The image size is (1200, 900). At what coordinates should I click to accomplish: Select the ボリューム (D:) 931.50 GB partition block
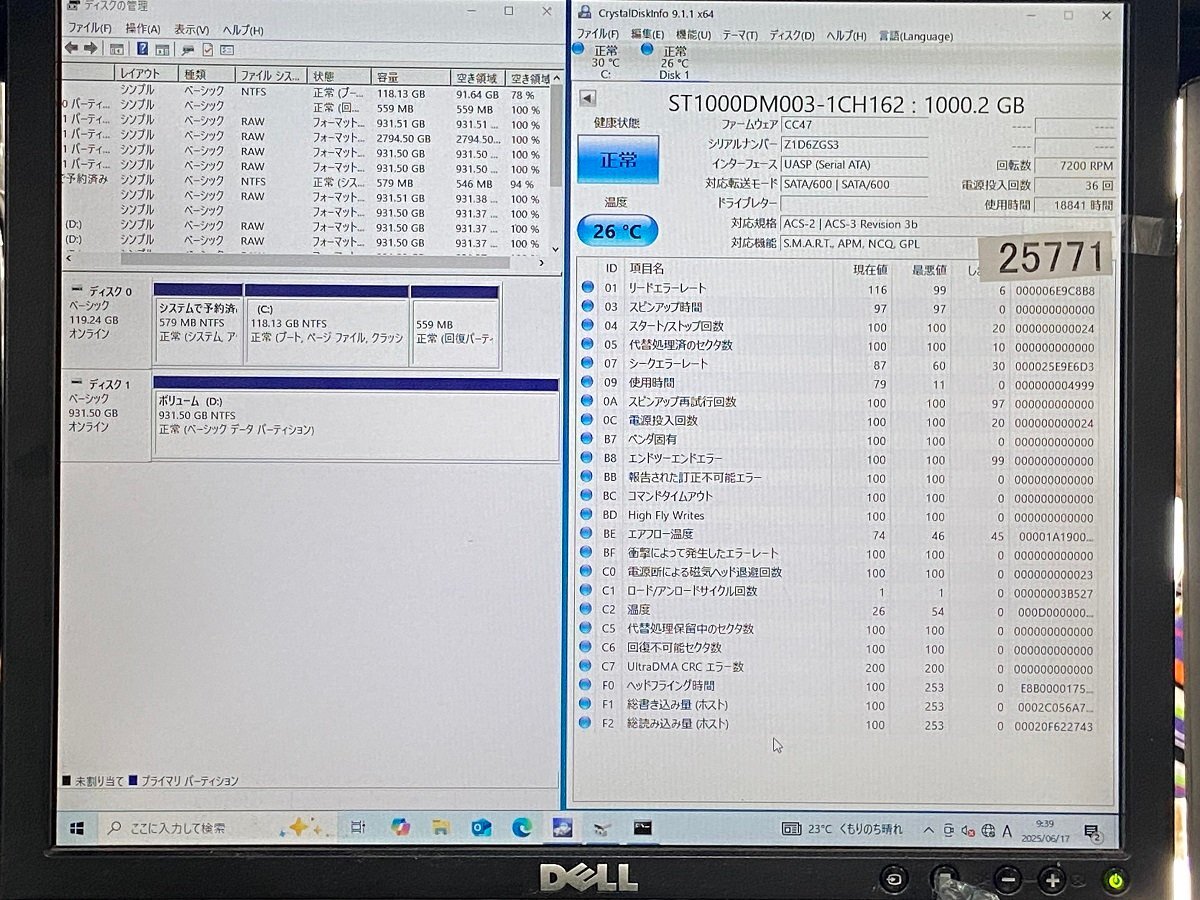[355, 418]
